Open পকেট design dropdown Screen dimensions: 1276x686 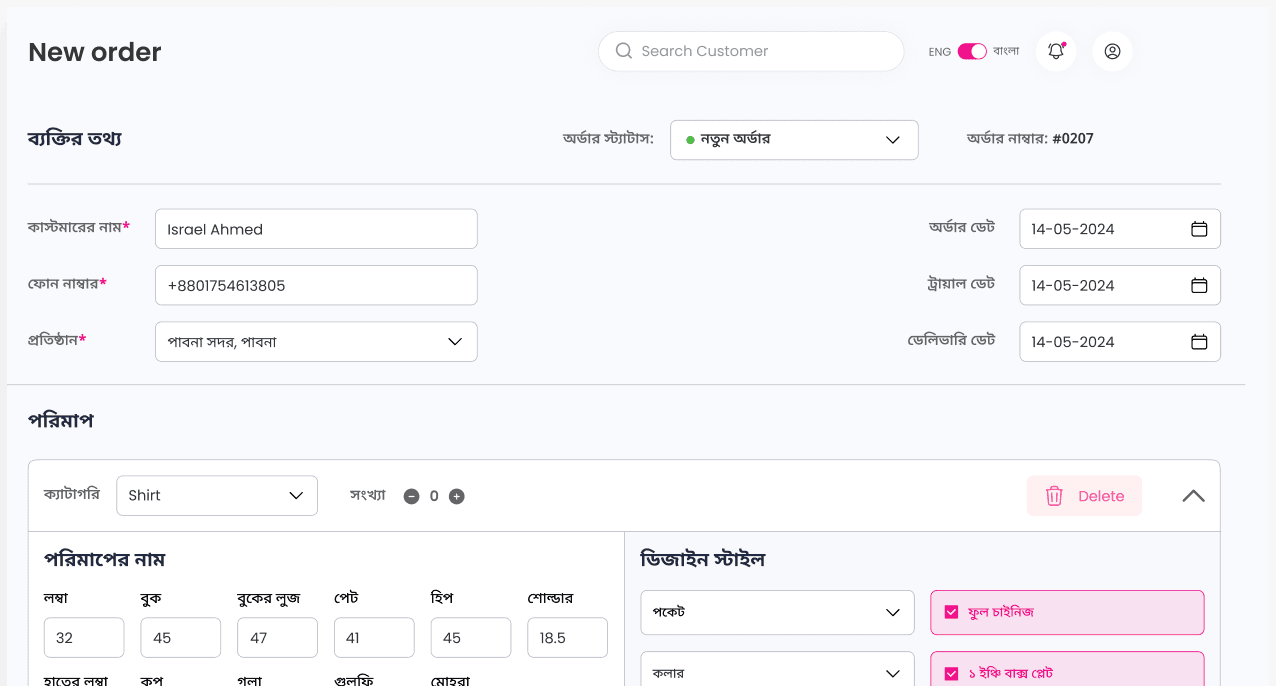pyautogui.click(x=777, y=612)
